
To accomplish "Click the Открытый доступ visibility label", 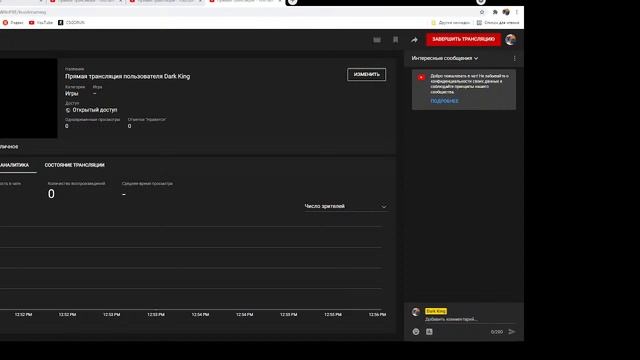I will (x=95, y=110).
